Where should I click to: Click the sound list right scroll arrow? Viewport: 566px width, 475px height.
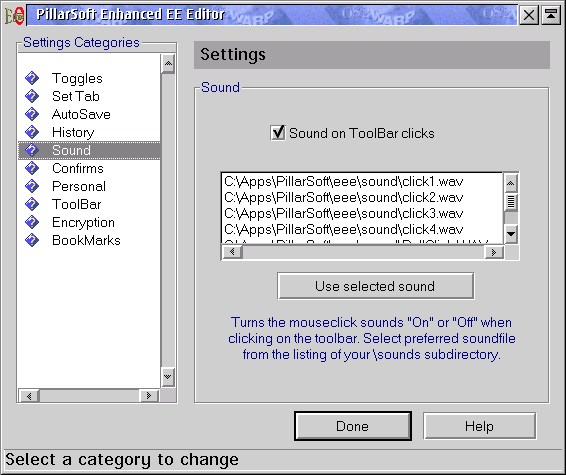[x=494, y=252]
